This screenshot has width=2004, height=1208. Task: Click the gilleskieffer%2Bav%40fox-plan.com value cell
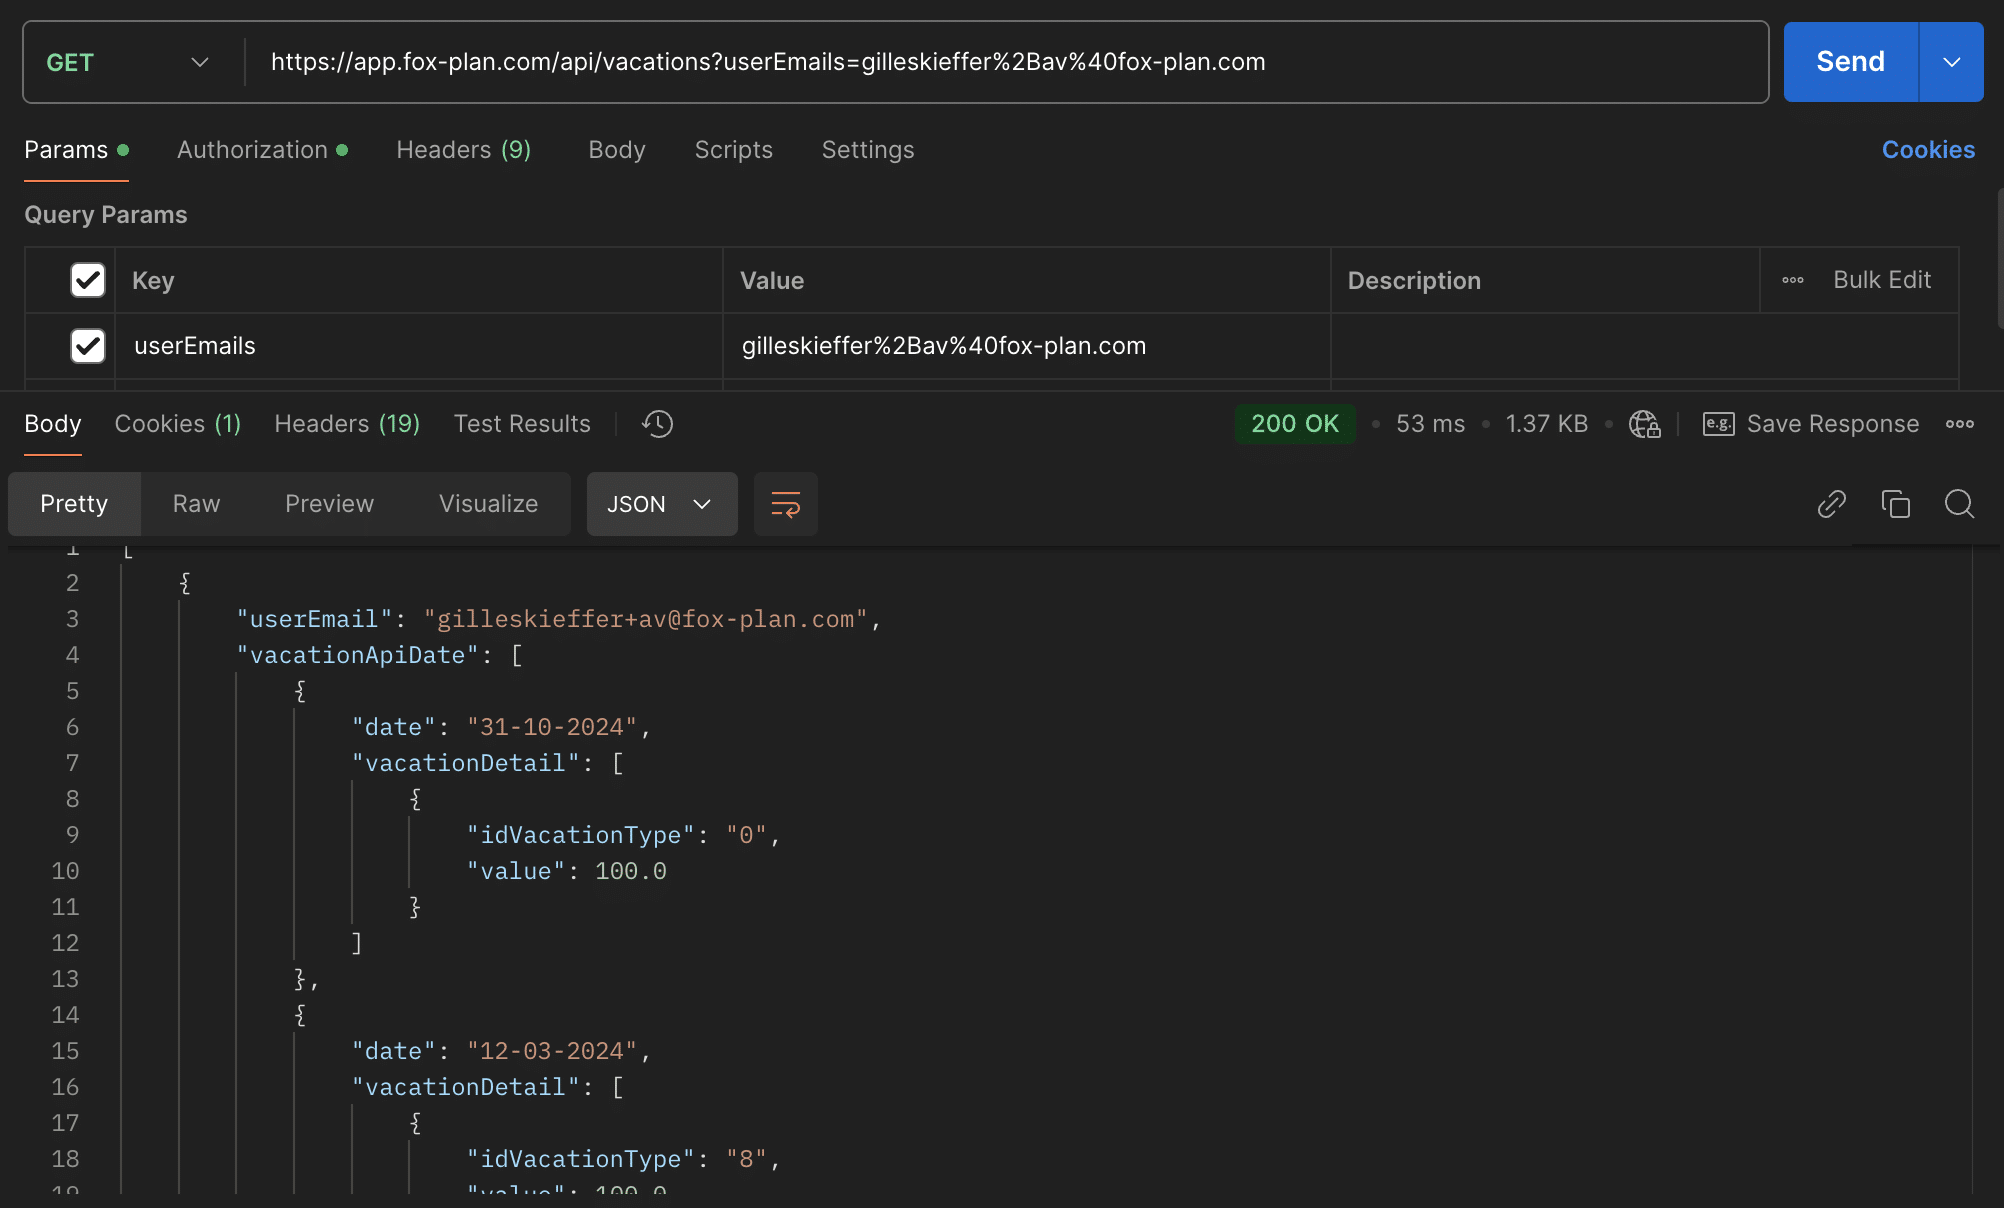pyautogui.click(x=1027, y=346)
